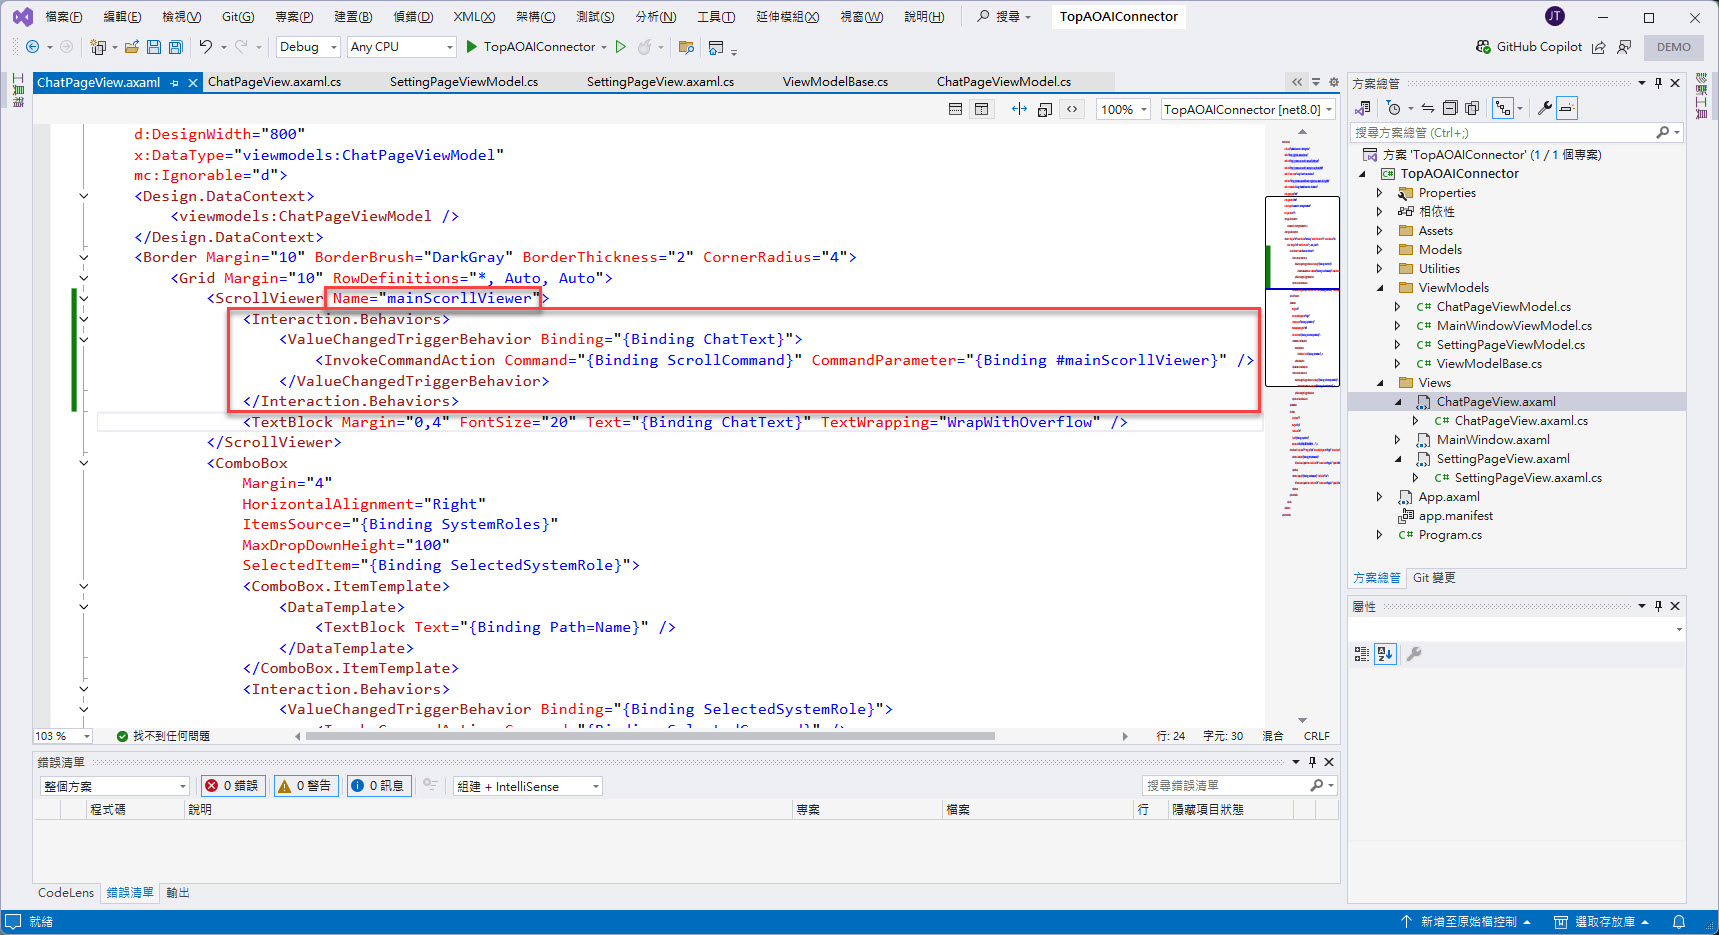
Task: Click the pop-out designer icon
Action: [1045, 109]
